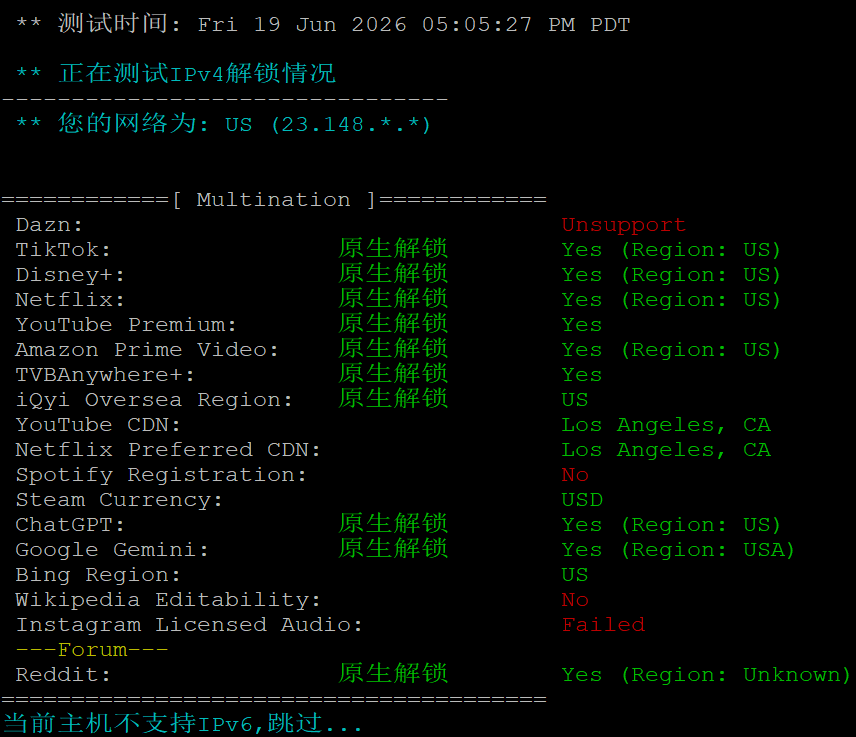Click the red 'No' for Spotify Registration

coord(575,475)
